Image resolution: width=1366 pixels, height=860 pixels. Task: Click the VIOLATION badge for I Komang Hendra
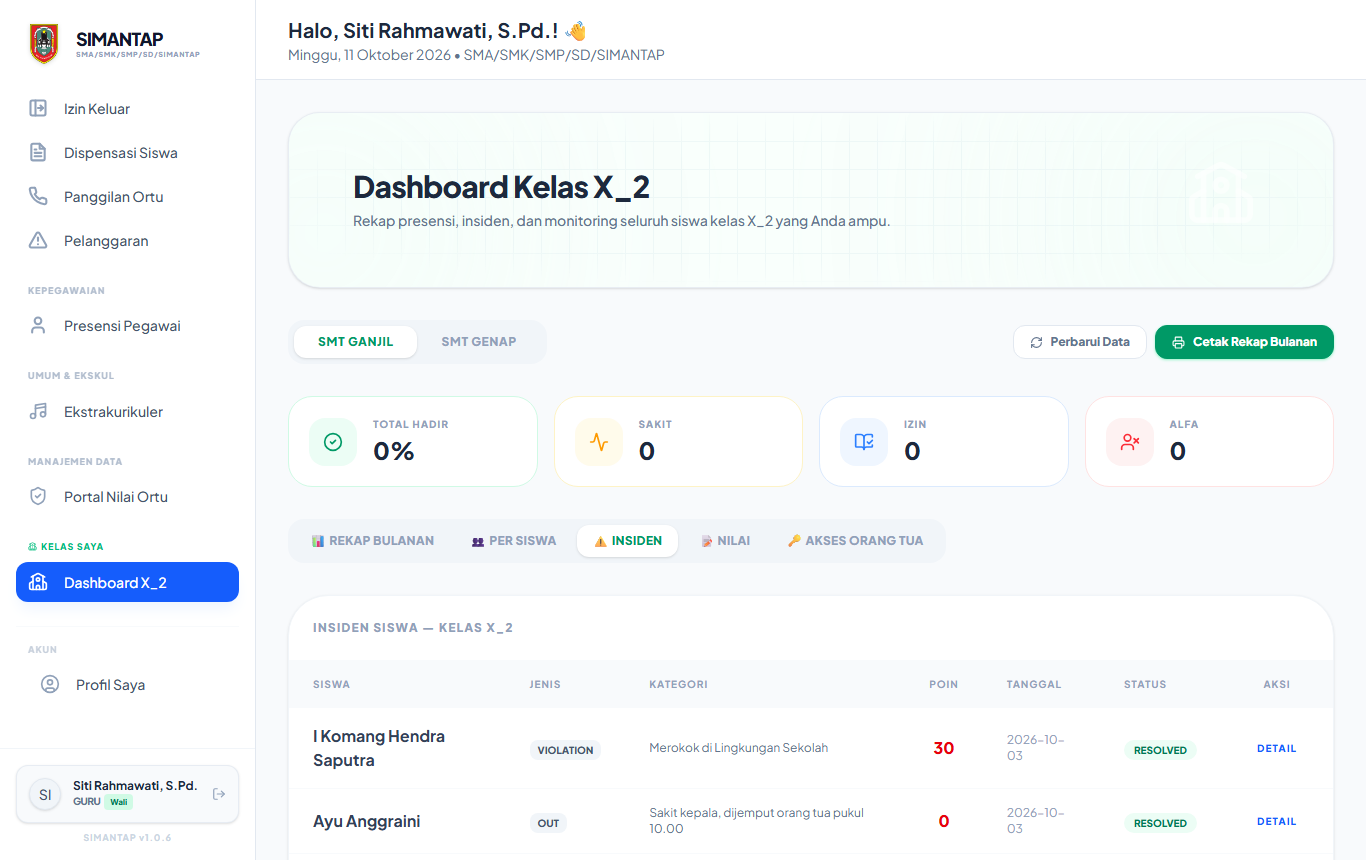[x=565, y=750]
